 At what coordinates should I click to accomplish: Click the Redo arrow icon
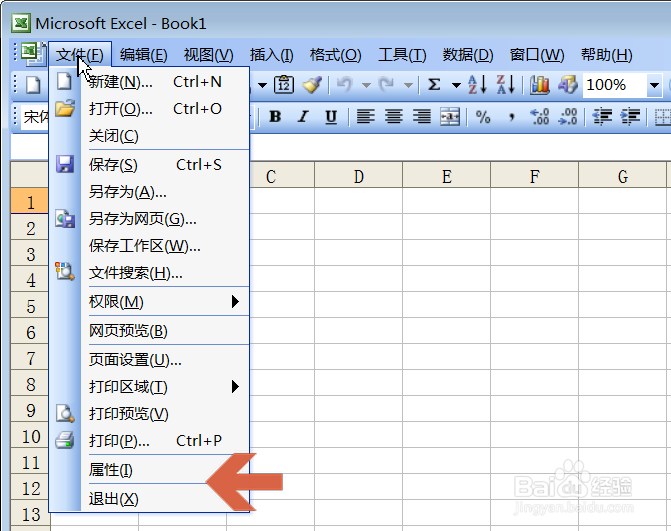point(387,84)
